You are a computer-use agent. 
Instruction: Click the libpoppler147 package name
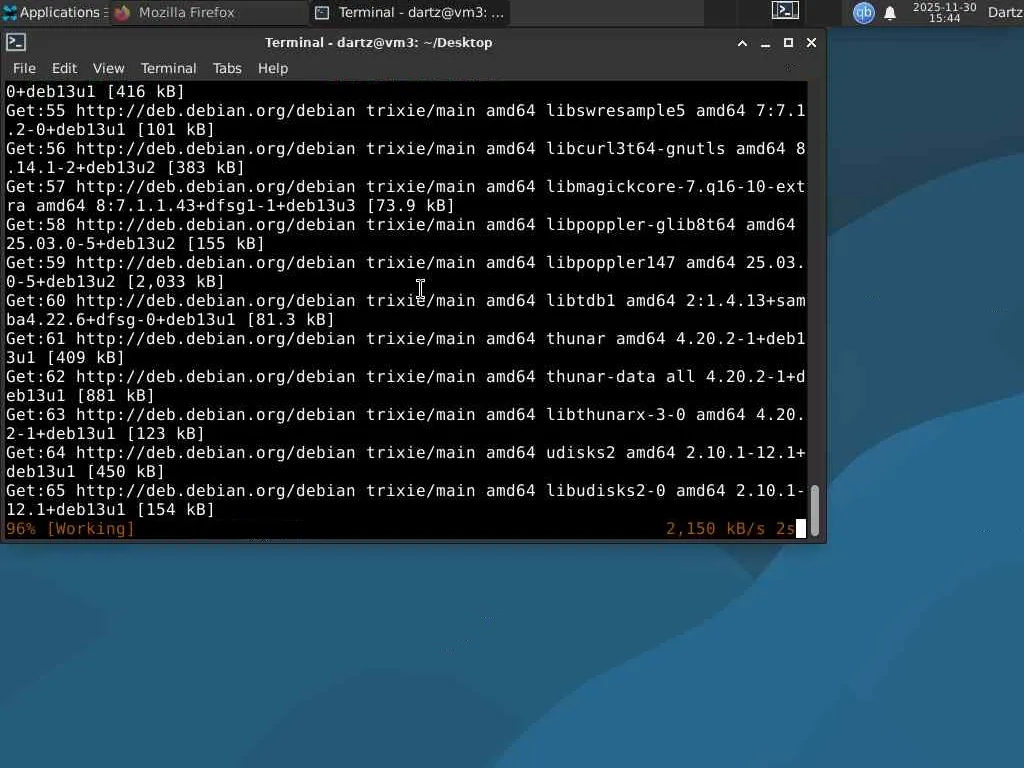coord(611,263)
